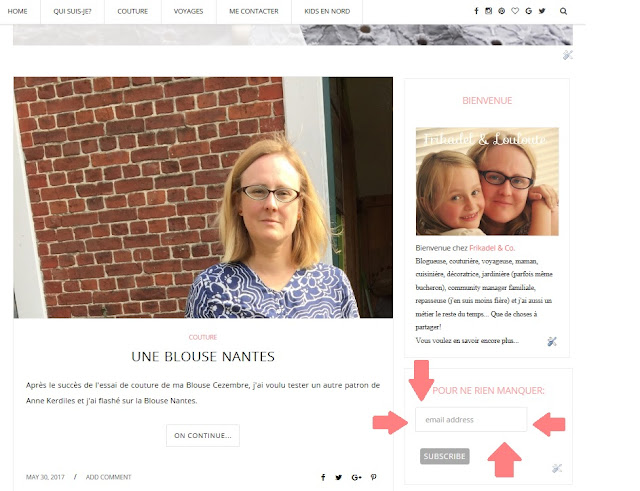The width and height of the screenshot is (640, 491).
Task: Open the Instagram icon in the top bar
Action: (488, 11)
